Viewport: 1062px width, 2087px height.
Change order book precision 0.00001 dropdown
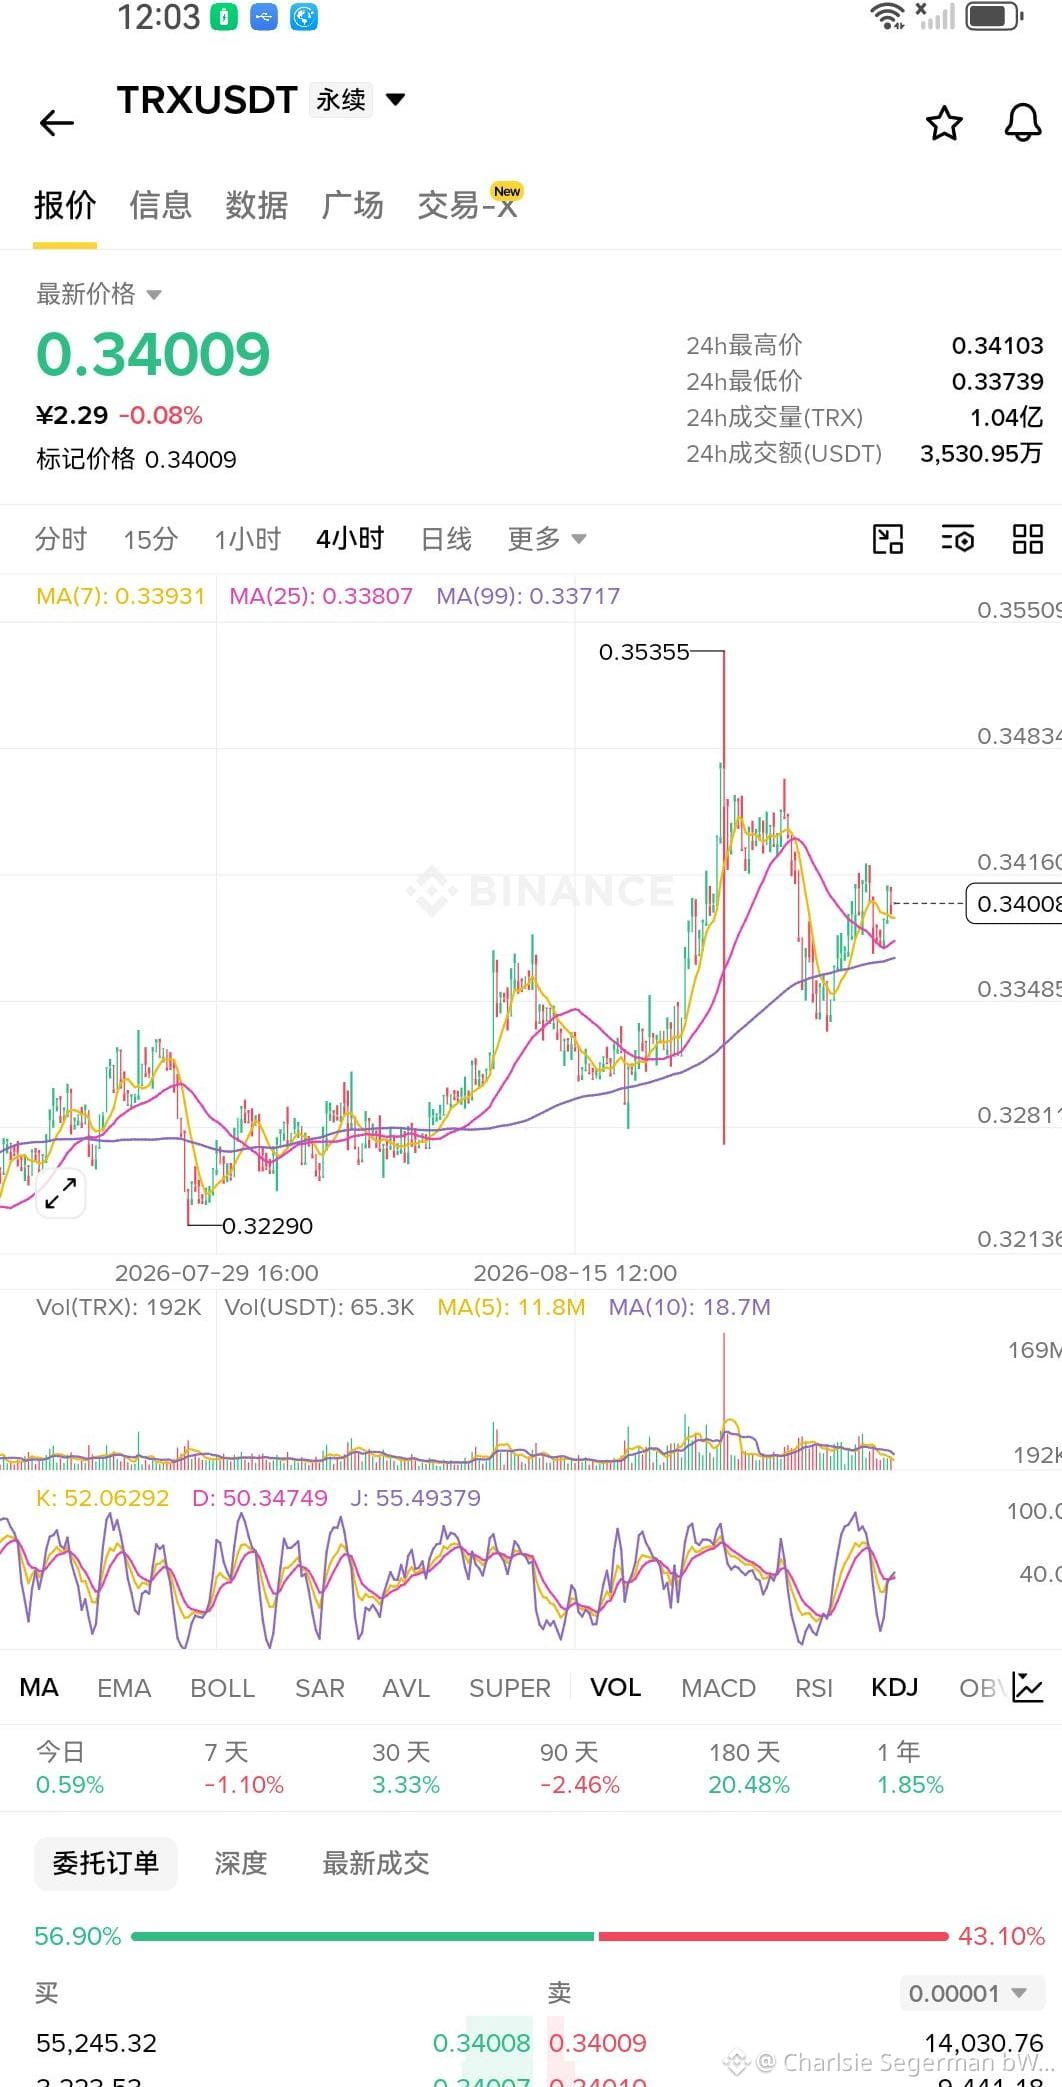[x=972, y=1993]
